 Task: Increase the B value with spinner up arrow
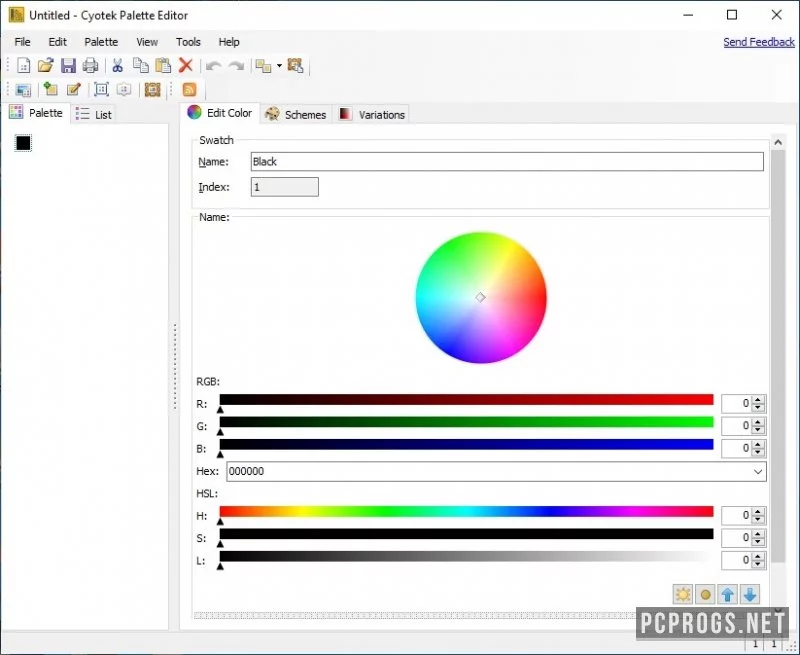[759, 444]
